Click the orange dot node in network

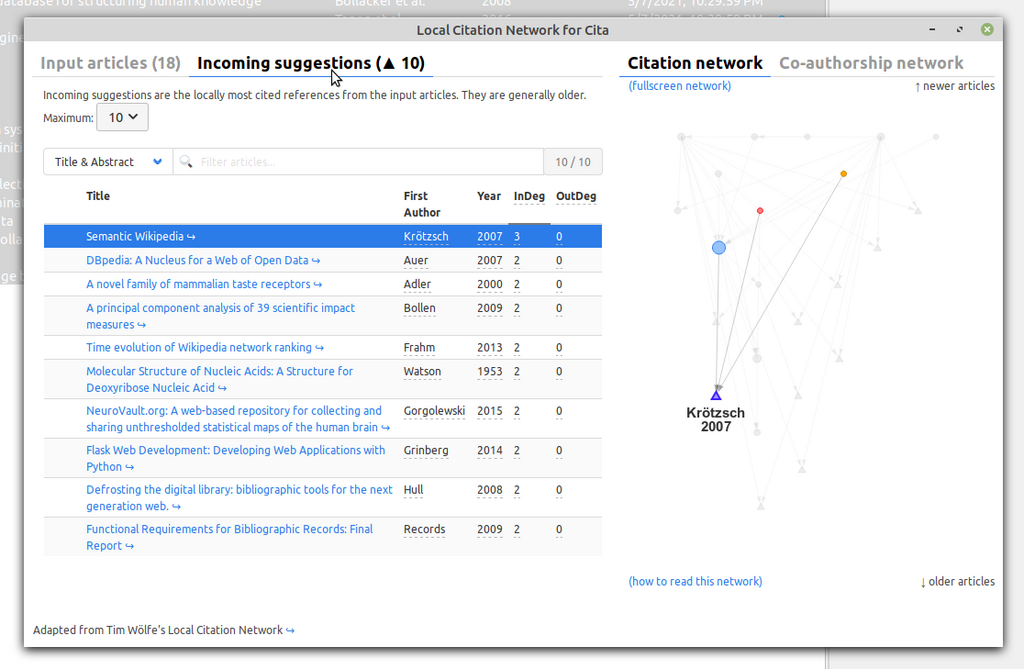tap(844, 174)
